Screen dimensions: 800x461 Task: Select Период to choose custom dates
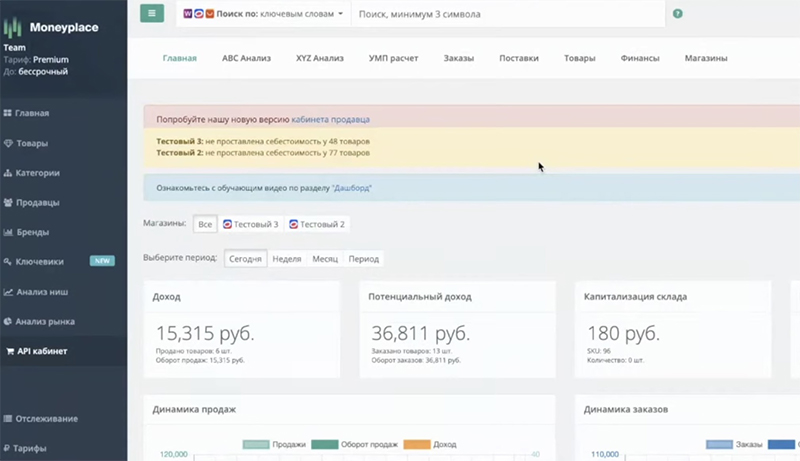pyautogui.click(x=363, y=258)
